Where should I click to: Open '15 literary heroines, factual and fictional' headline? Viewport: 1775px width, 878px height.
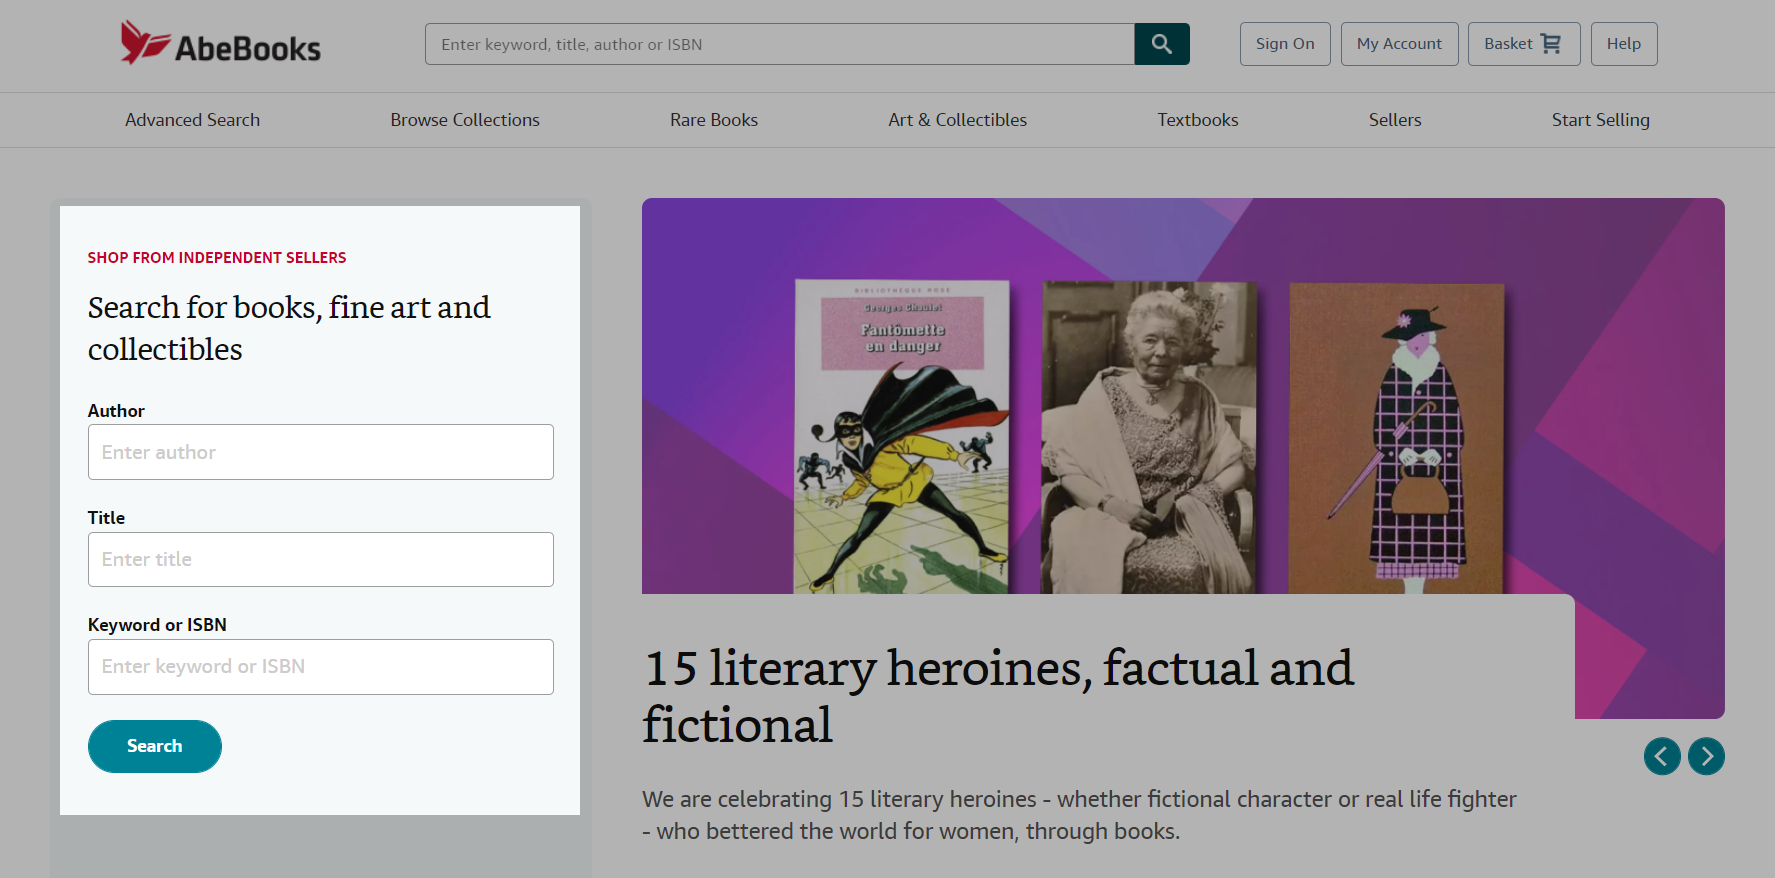[x=998, y=696]
